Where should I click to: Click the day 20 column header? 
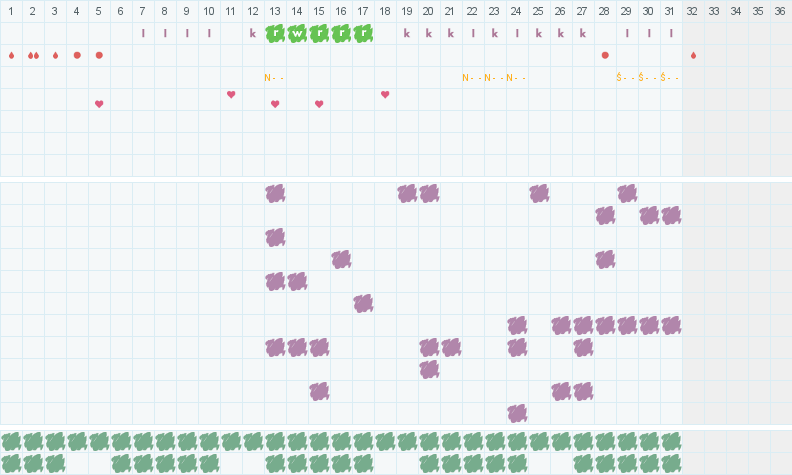tap(428, 11)
